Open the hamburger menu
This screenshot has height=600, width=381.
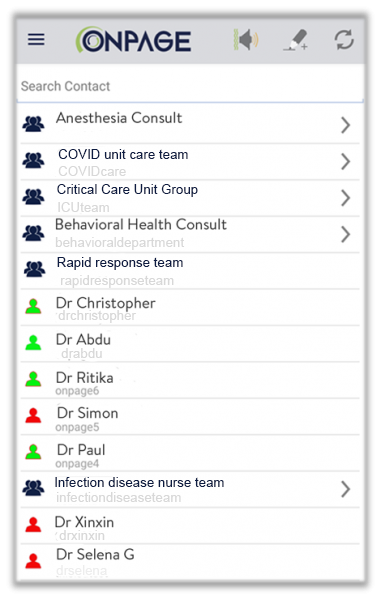(36, 39)
